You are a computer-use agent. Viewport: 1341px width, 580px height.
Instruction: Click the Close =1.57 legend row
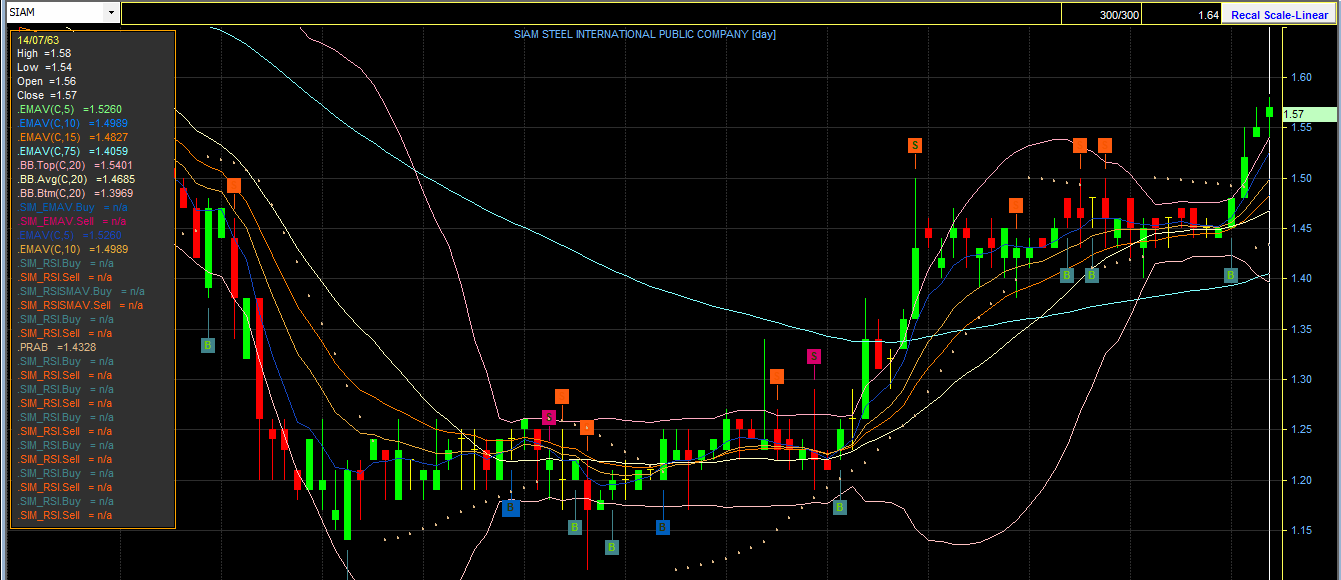click(47, 95)
